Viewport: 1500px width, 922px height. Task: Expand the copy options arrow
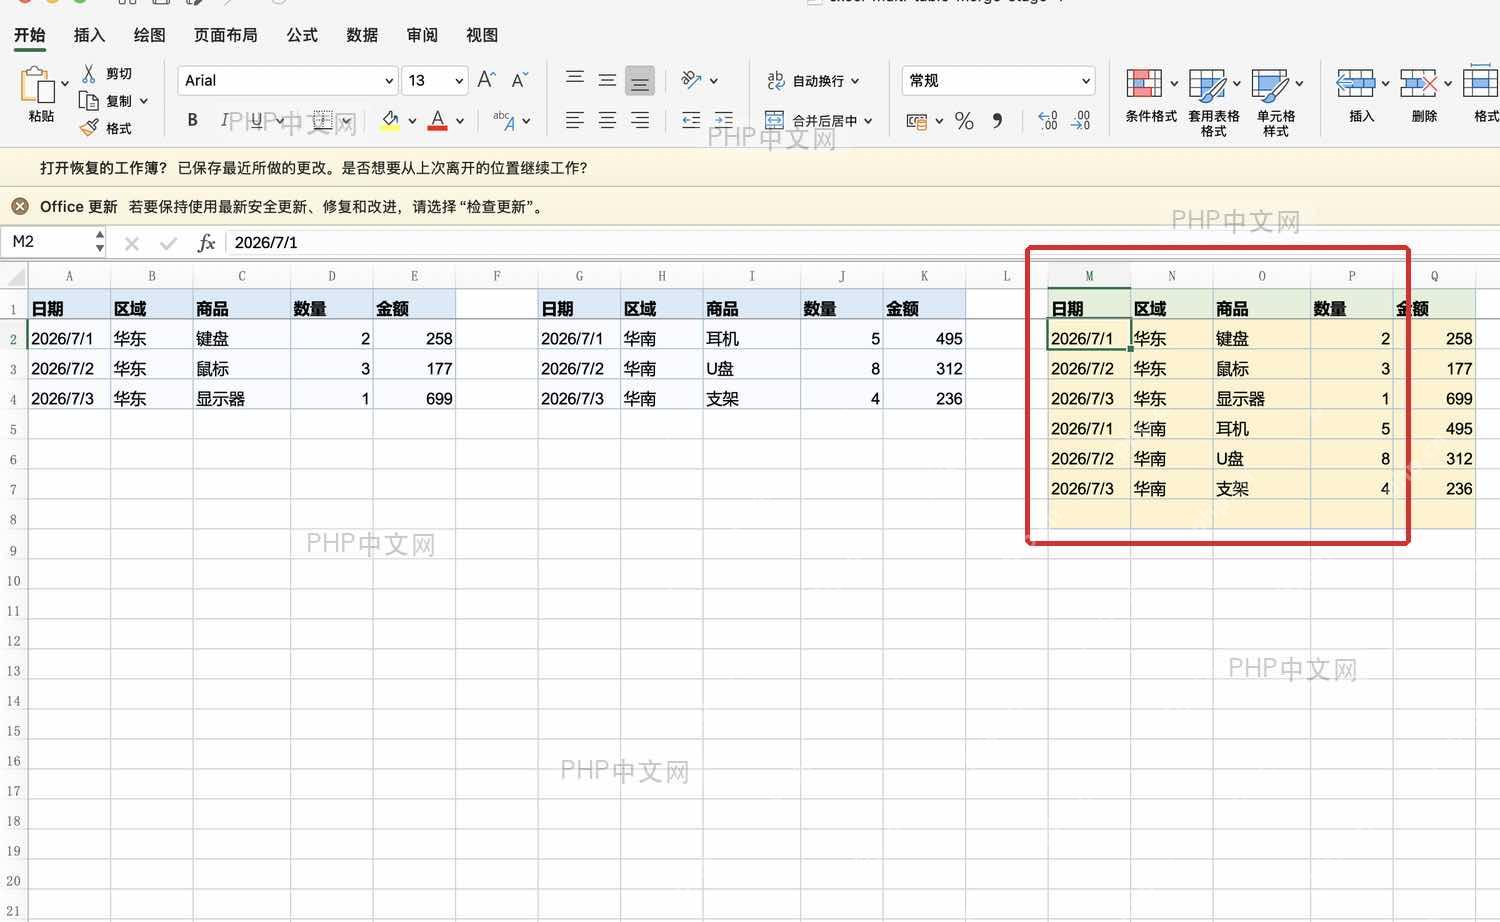point(144,101)
